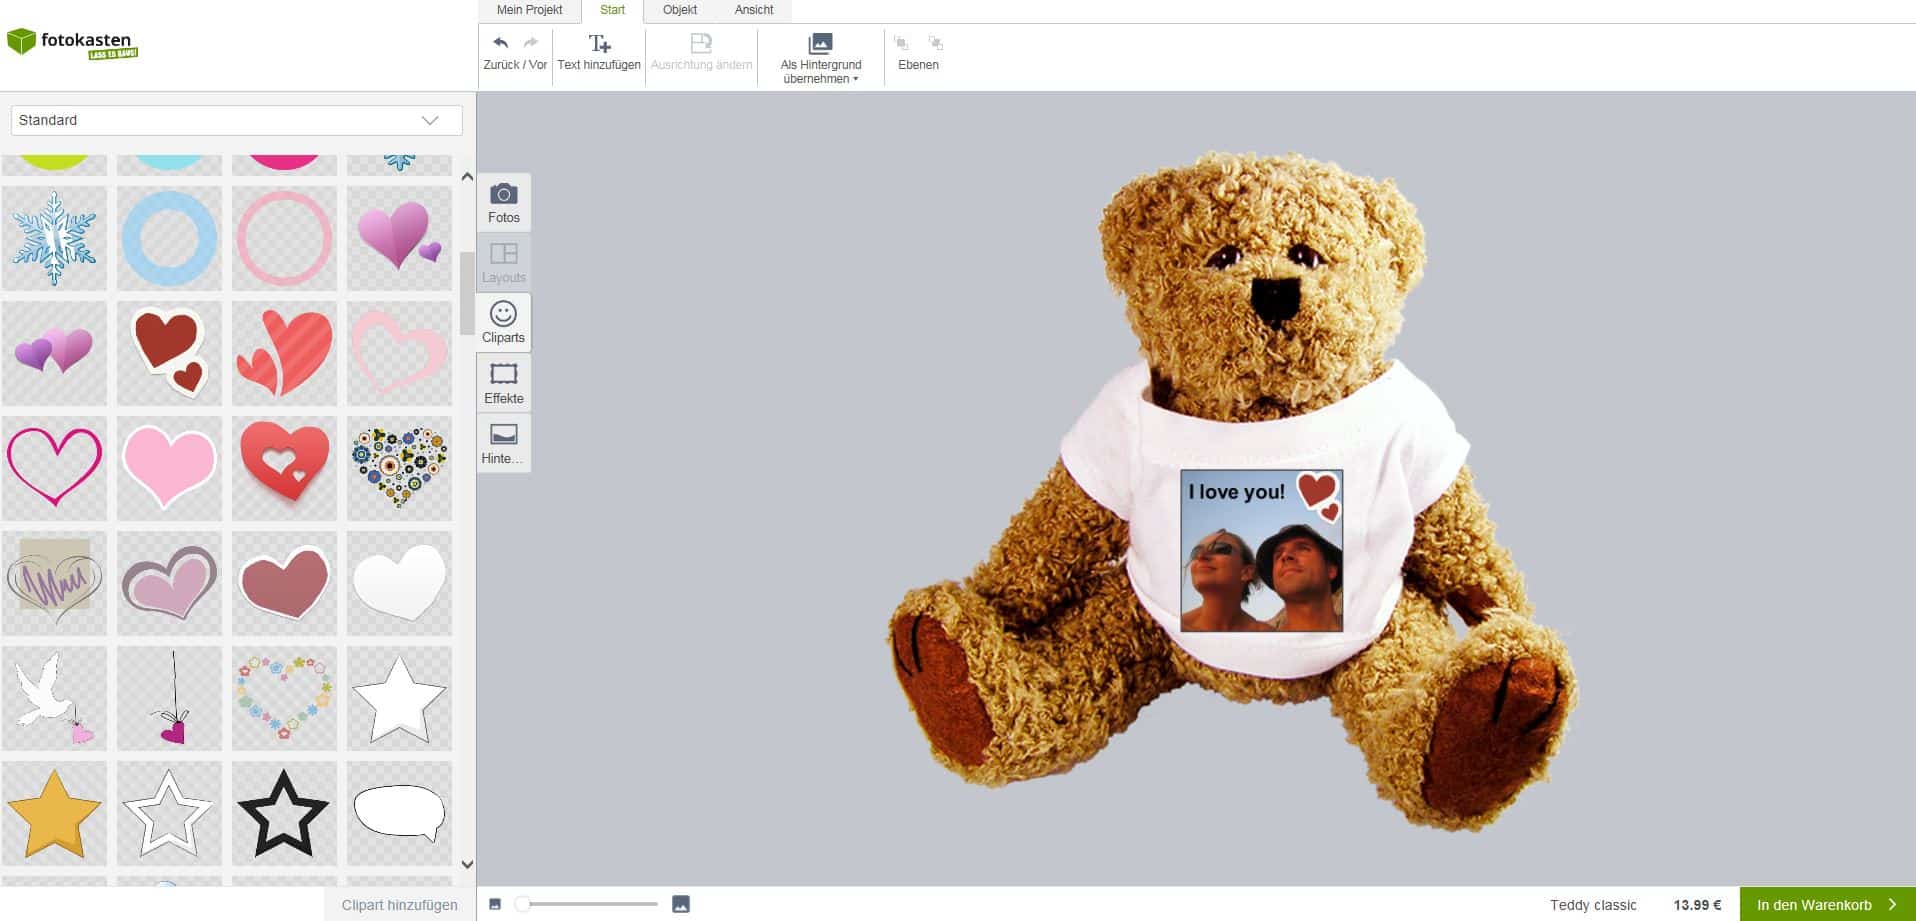Select the outlined white star clipart

(x=169, y=813)
